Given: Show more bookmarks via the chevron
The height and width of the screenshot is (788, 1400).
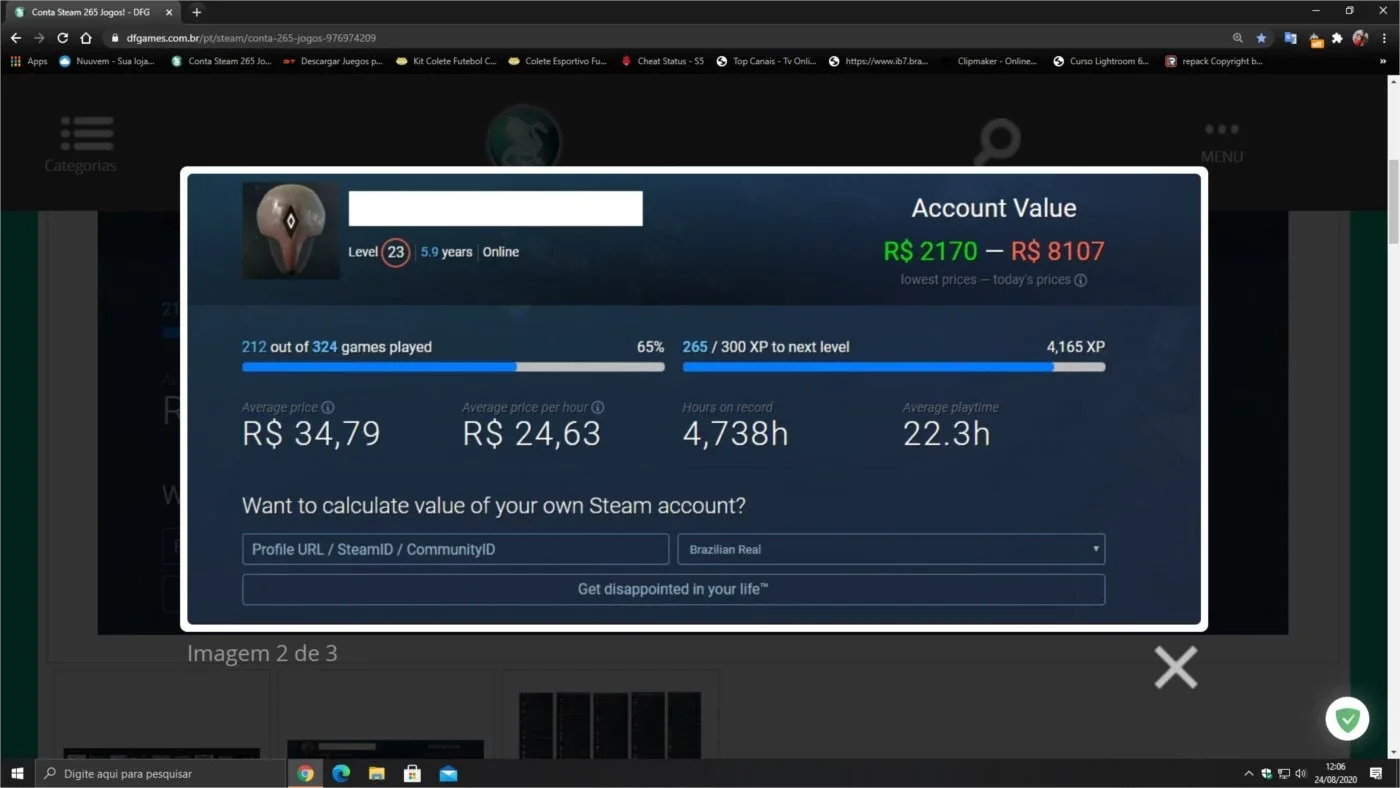Looking at the screenshot, I should click(x=1384, y=61).
